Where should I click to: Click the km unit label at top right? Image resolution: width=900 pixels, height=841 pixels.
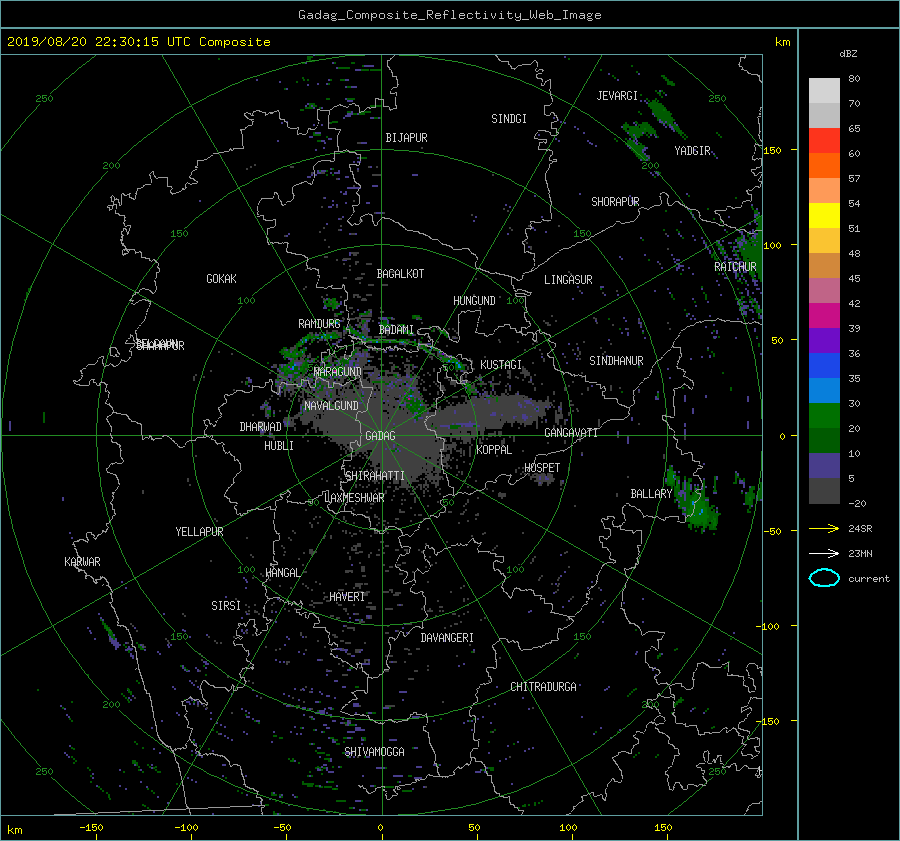tap(782, 42)
